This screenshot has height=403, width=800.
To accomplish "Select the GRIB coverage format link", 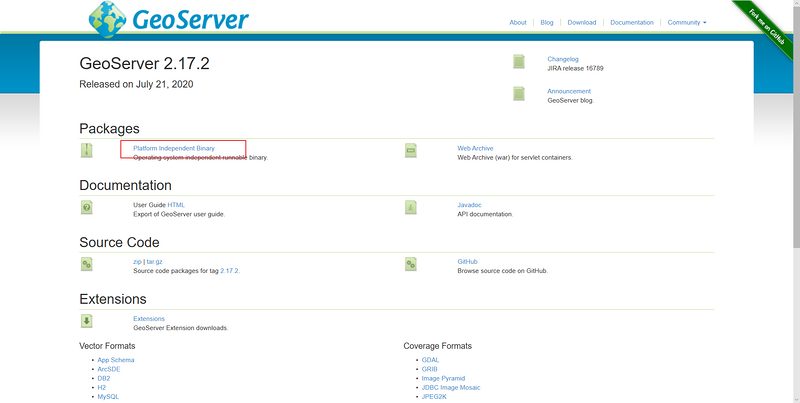I will point(429,369).
